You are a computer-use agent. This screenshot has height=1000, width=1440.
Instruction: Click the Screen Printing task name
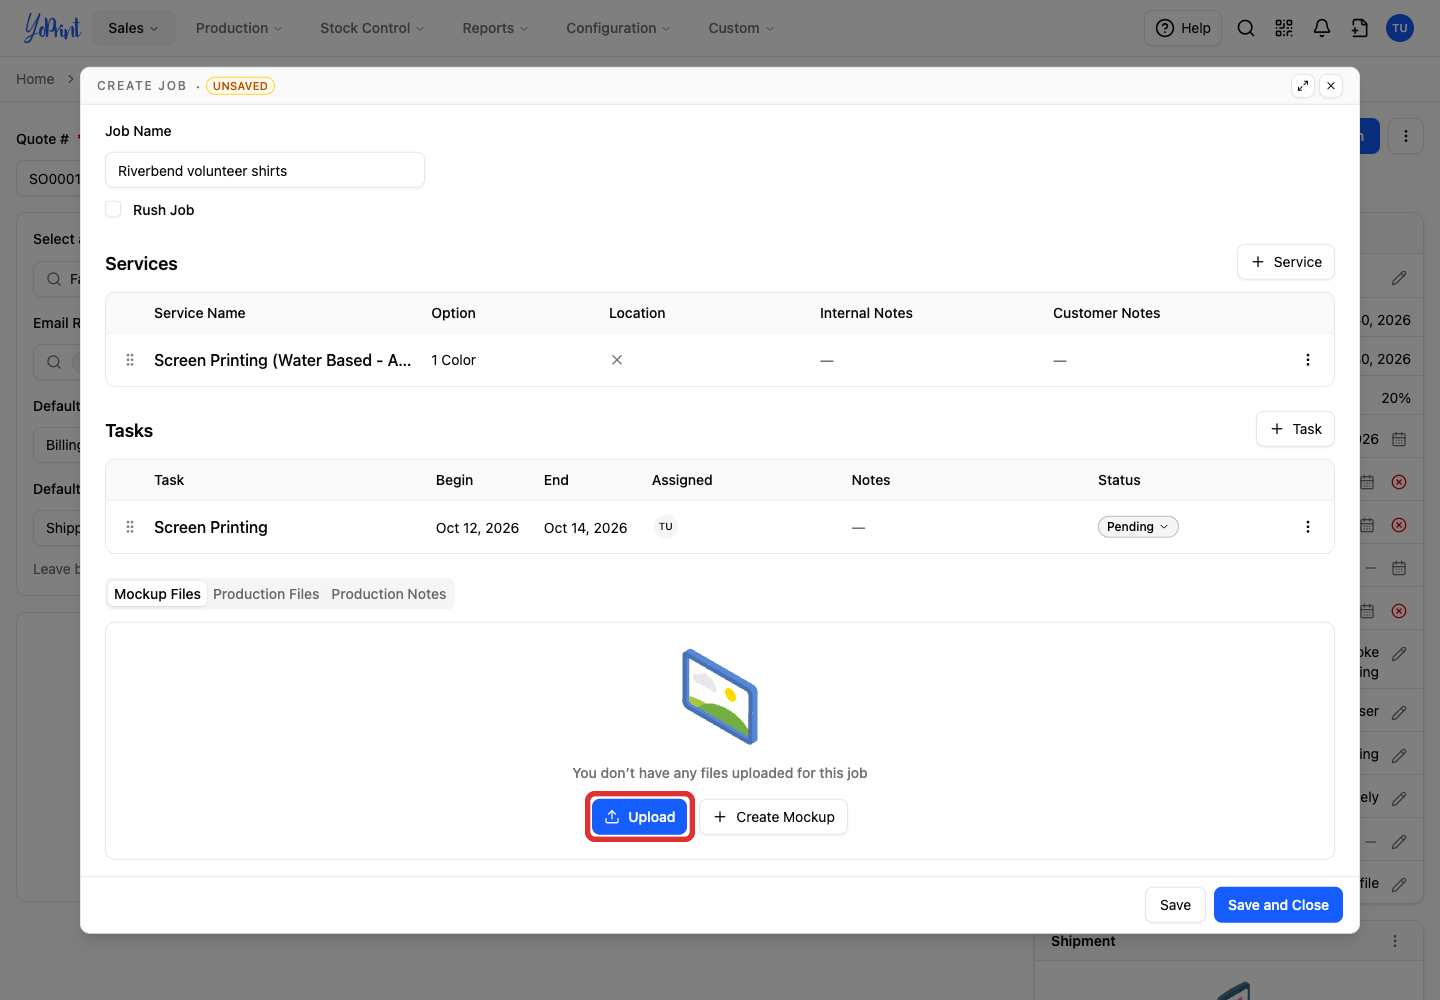pyautogui.click(x=211, y=527)
